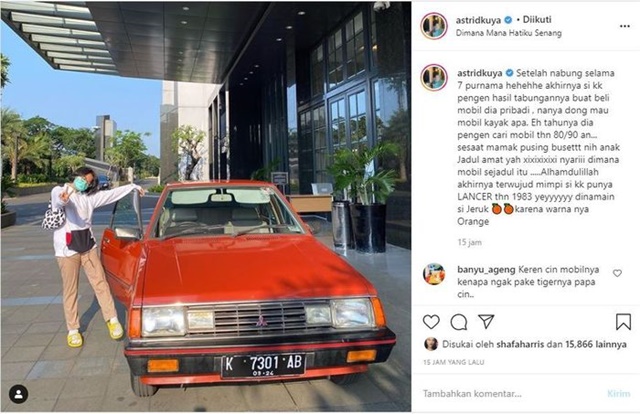Click Tambahkan komentar input field
This screenshot has height=414, width=640.
tap(510, 394)
